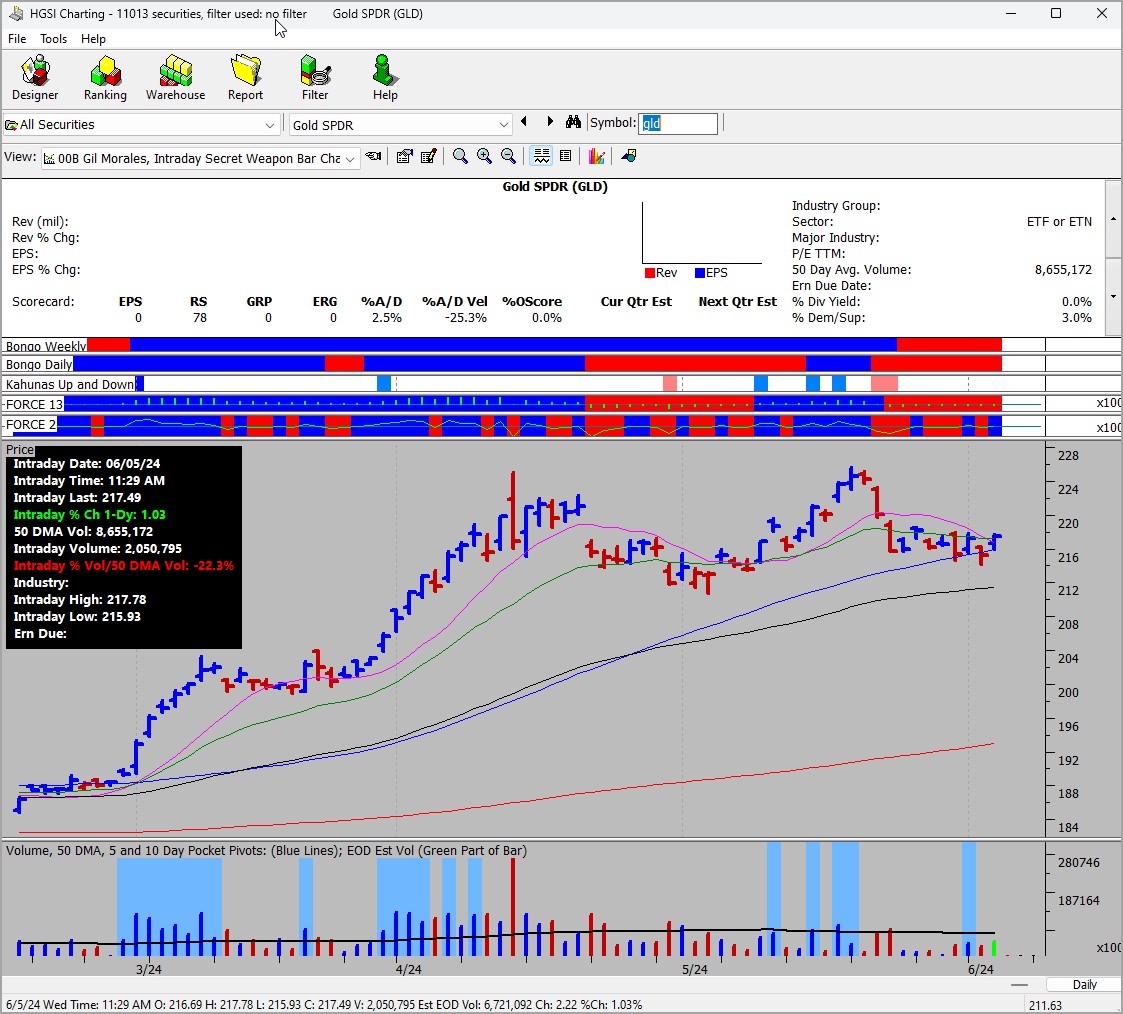The width and height of the screenshot is (1123, 1014).
Task: Click the %A/D scorecard value 2.5%
Action: coord(387,318)
